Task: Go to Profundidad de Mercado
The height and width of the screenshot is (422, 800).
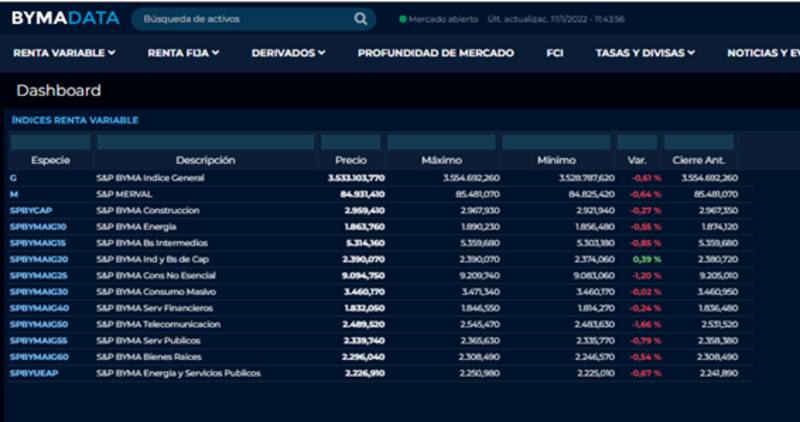Action: coord(435,53)
